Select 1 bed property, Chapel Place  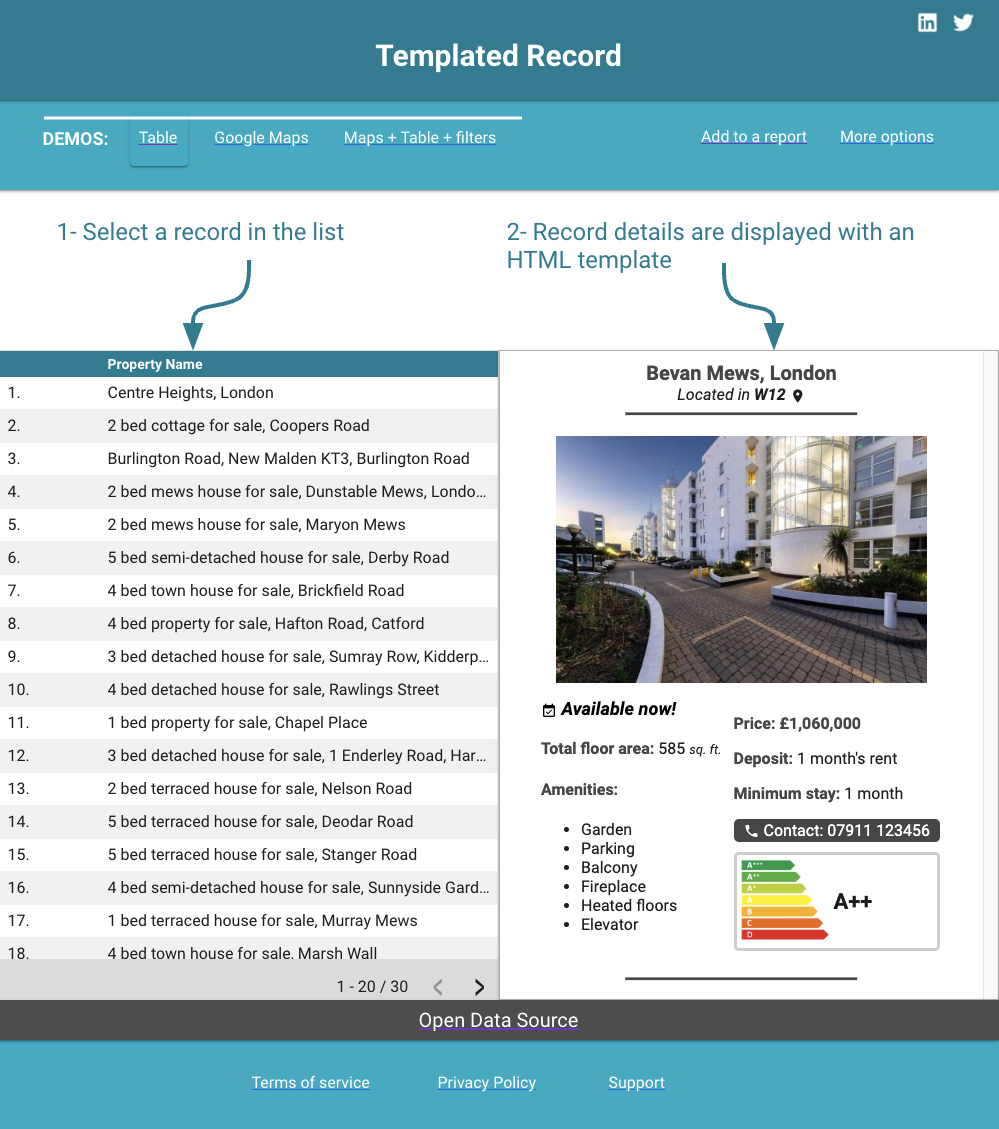[249, 724]
